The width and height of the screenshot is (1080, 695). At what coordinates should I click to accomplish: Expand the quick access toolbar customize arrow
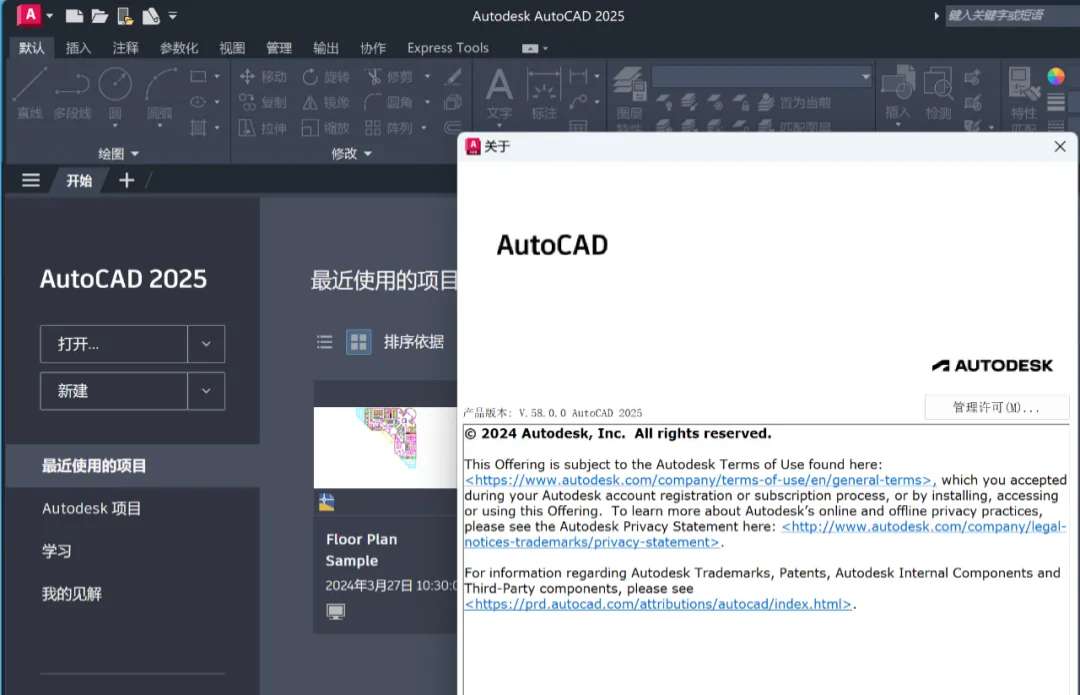tap(173, 15)
